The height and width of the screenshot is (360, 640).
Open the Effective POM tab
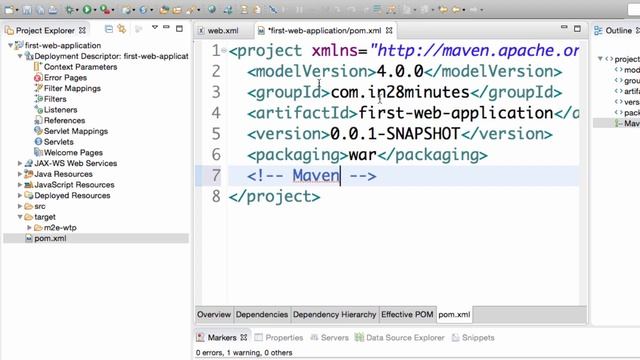[x=407, y=315]
